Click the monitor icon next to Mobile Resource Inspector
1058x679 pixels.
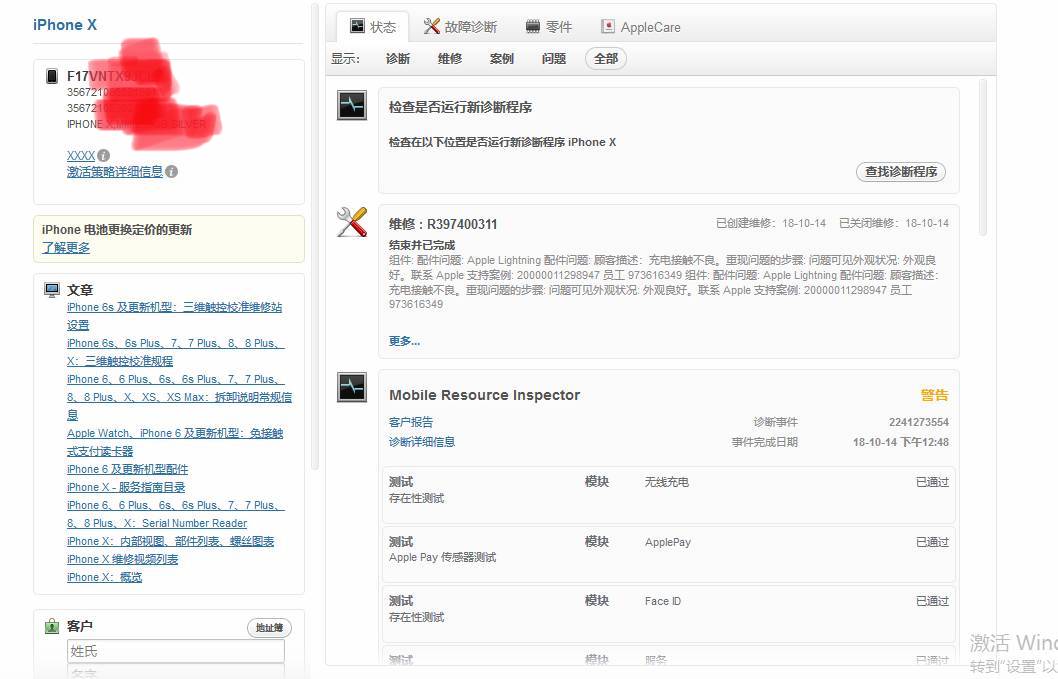click(351, 387)
